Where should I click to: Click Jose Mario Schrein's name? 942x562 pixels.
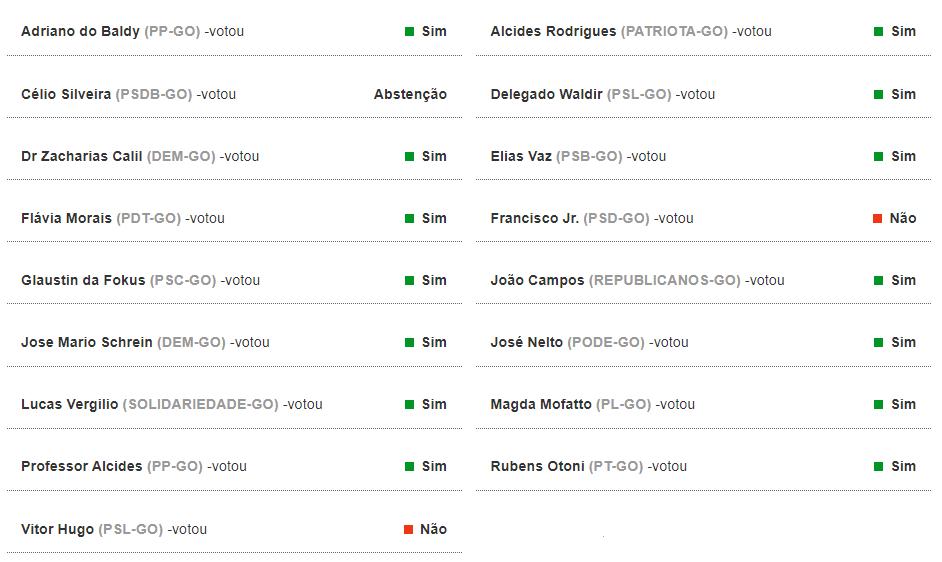pyautogui.click(x=87, y=342)
